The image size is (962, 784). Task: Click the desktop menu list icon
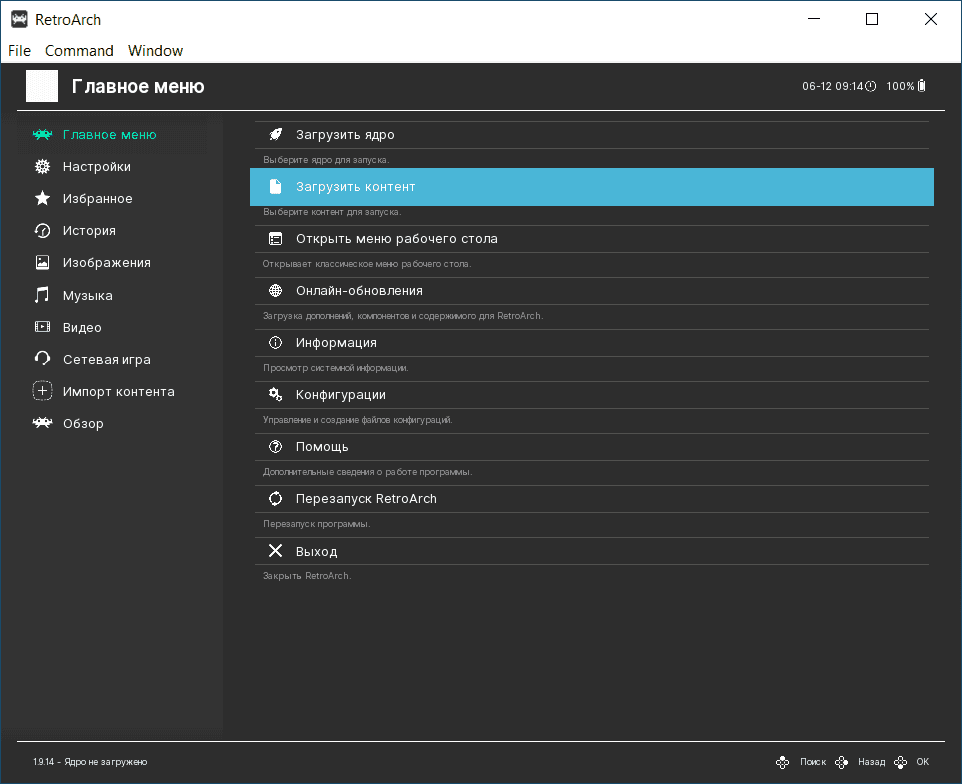[x=275, y=239]
